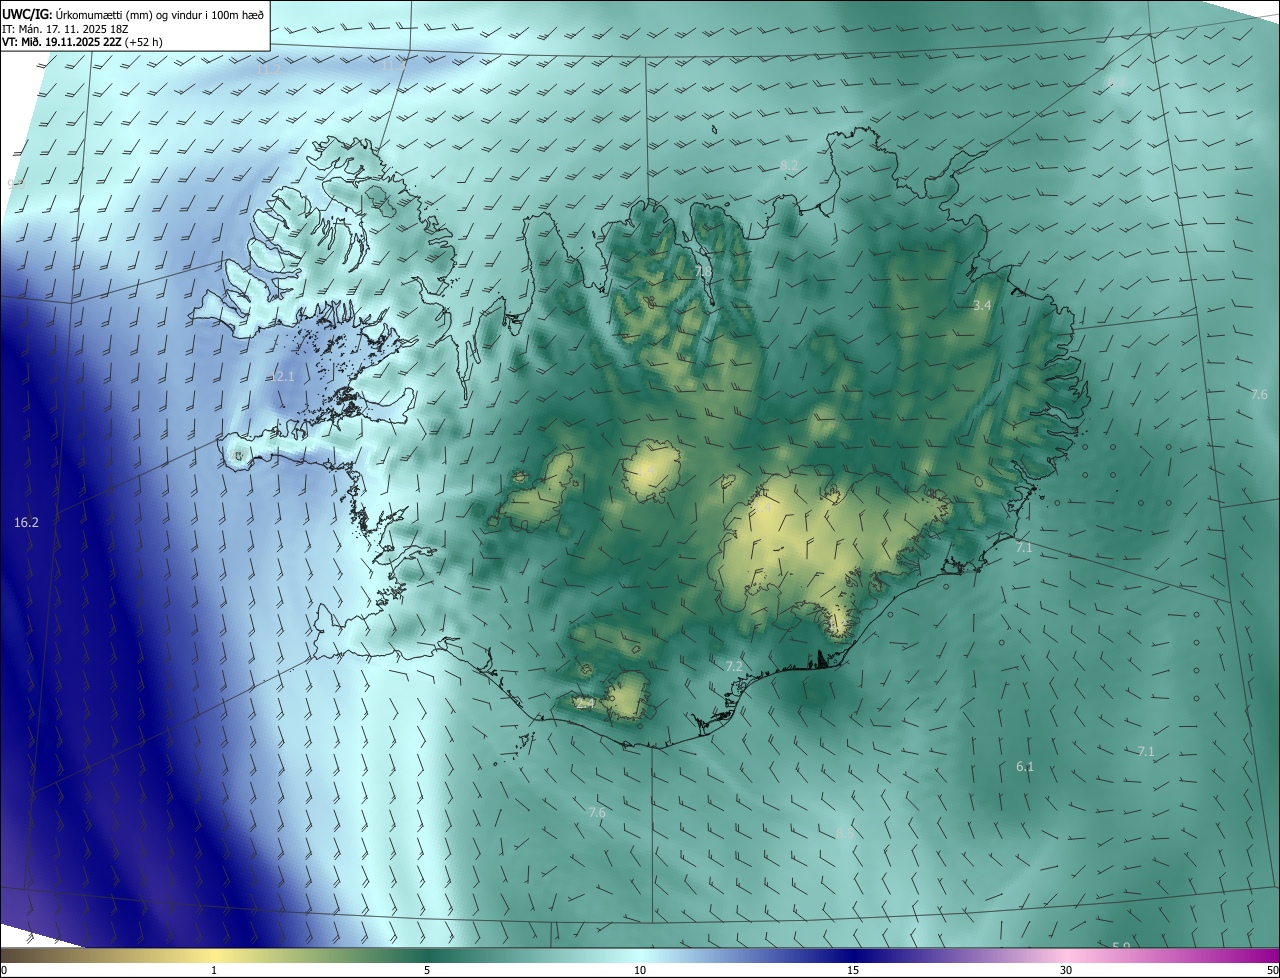
Task: Click the UWC/IG Úrkomumætti title line
Action: 133,14
